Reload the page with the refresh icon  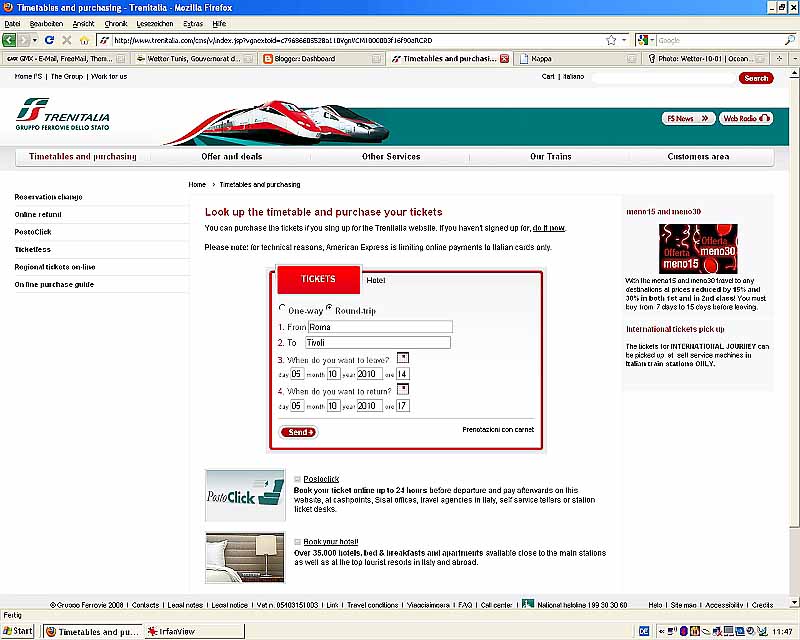[x=49, y=40]
